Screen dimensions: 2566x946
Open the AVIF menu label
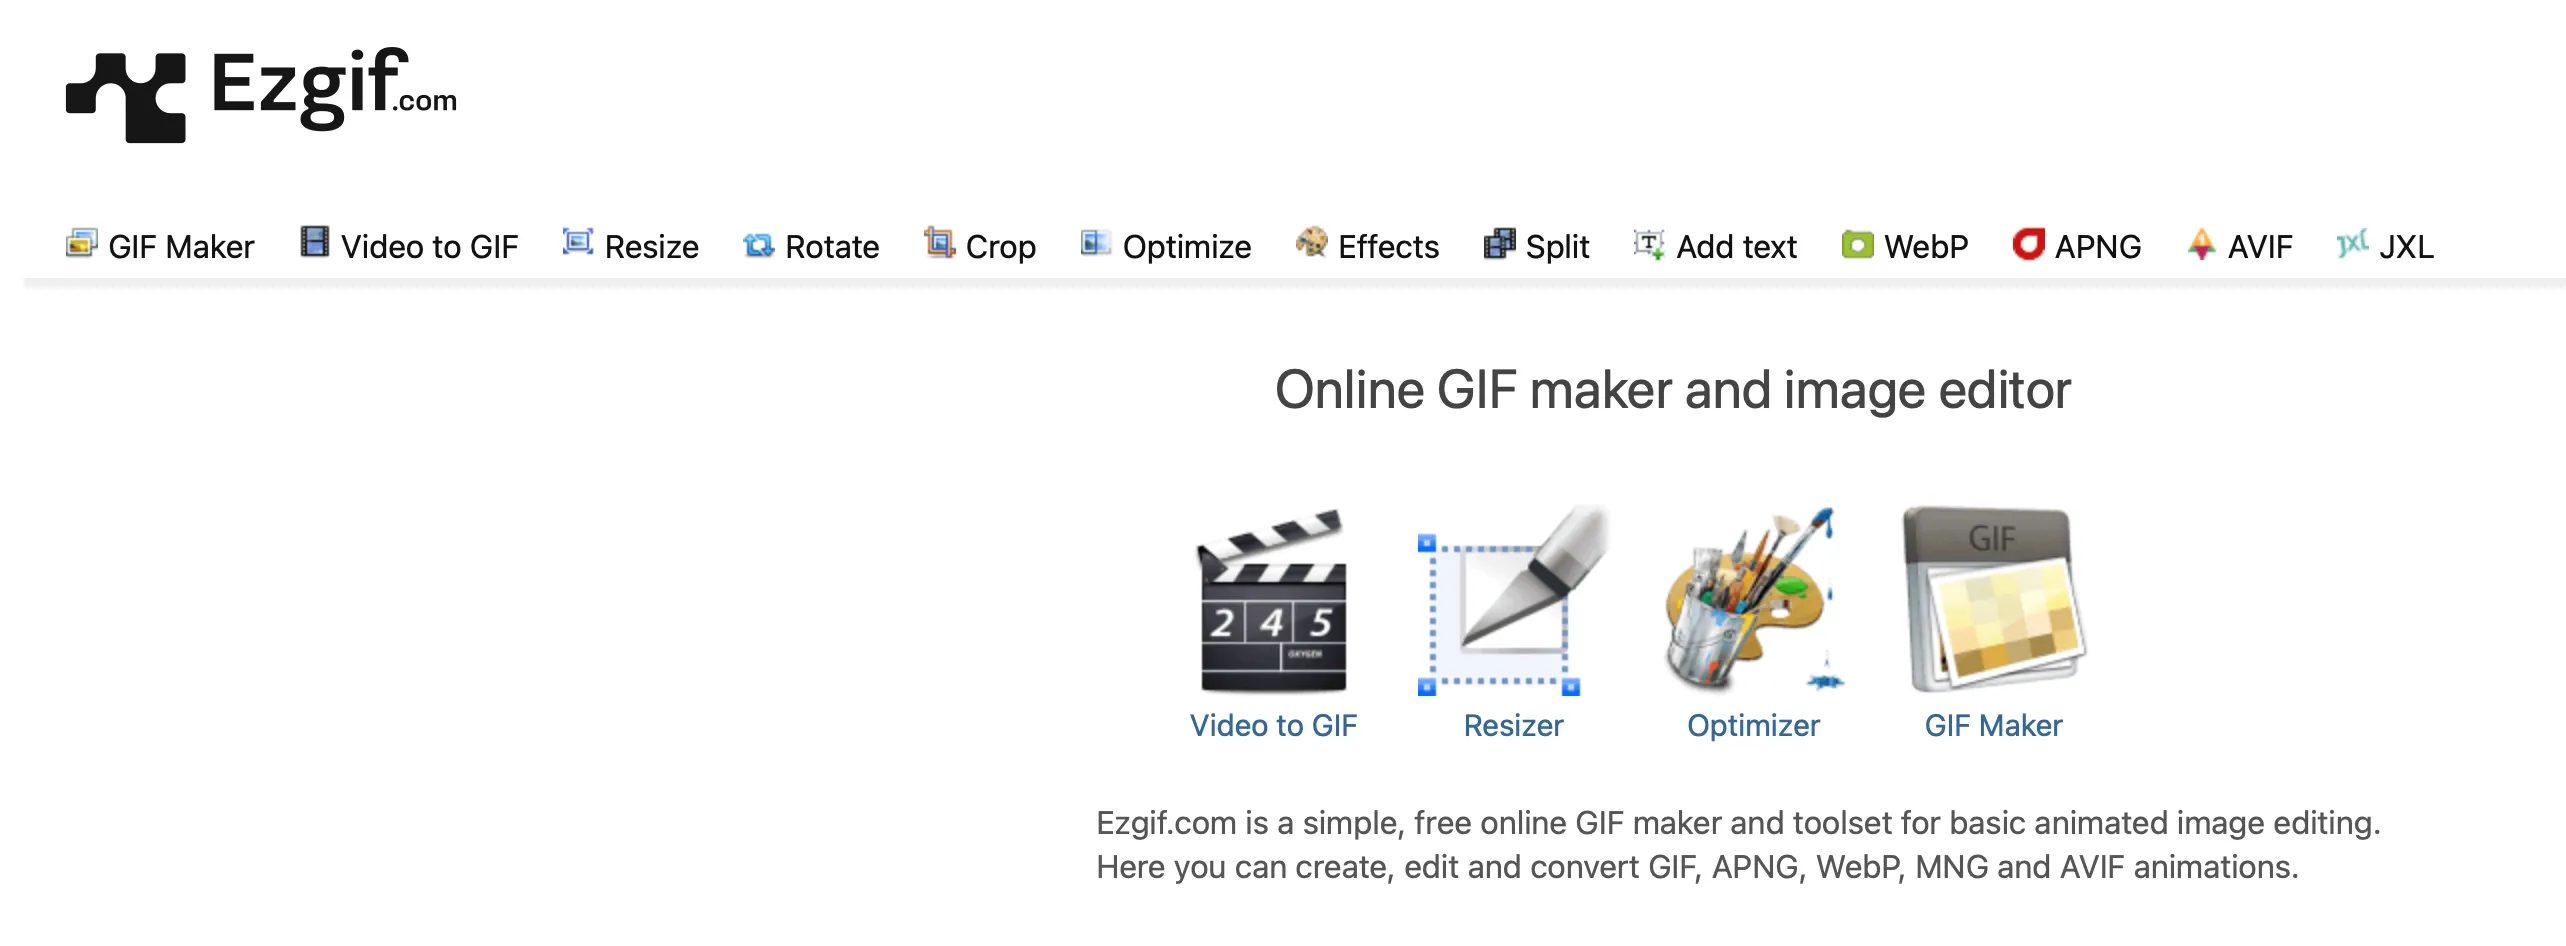click(2260, 247)
